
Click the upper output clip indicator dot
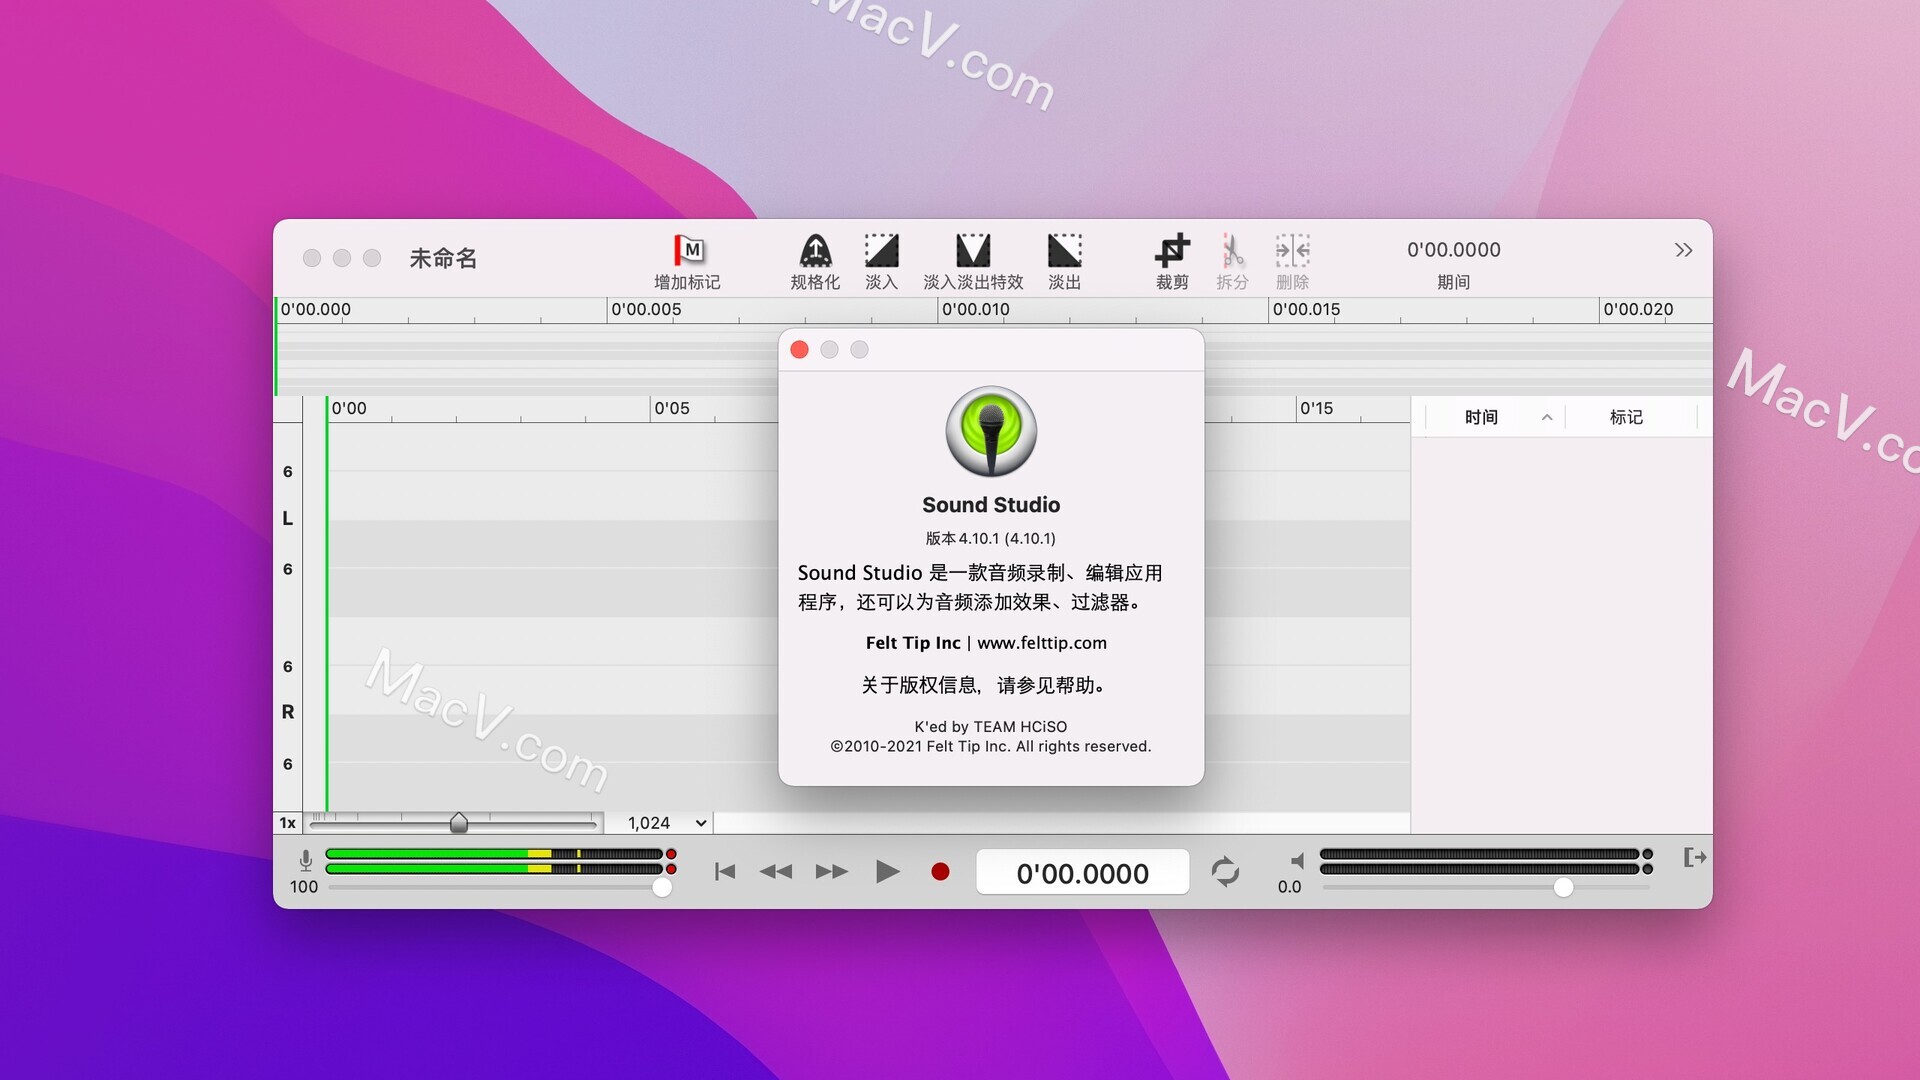[x=1648, y=854]
